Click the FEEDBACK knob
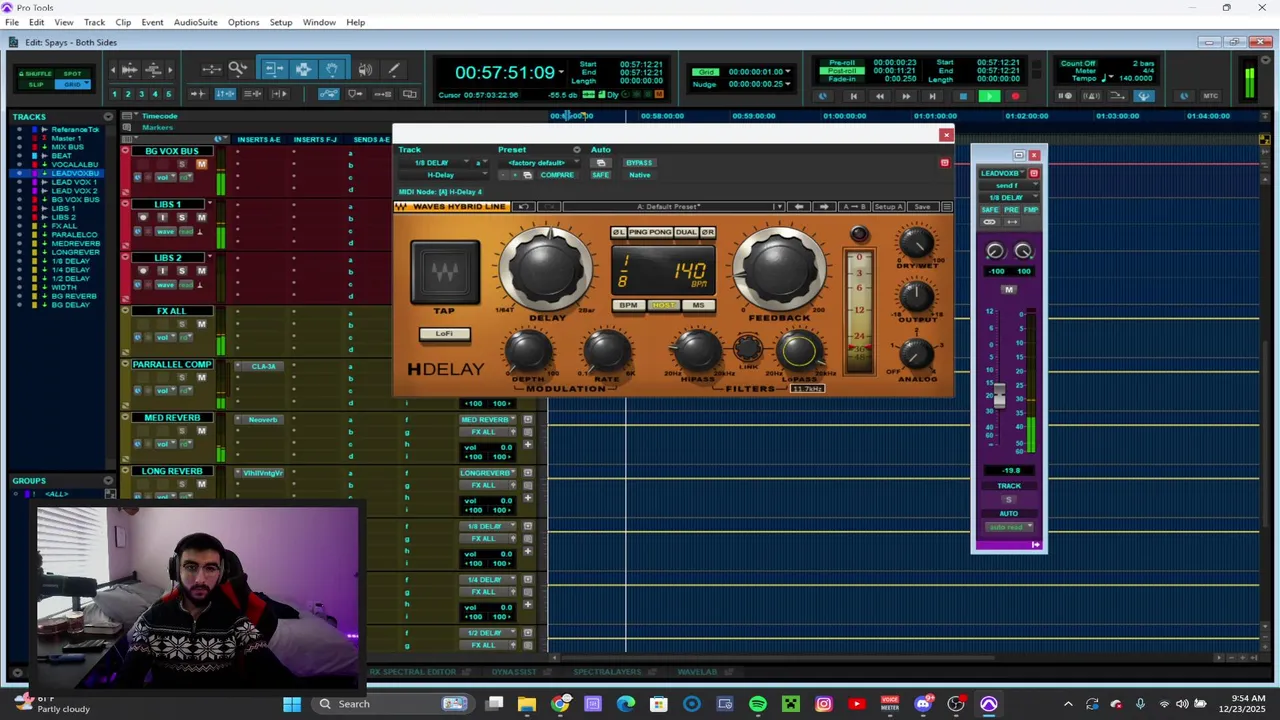Image resolution: width=1280 pixels, height=720 pixels. point(780,268)
